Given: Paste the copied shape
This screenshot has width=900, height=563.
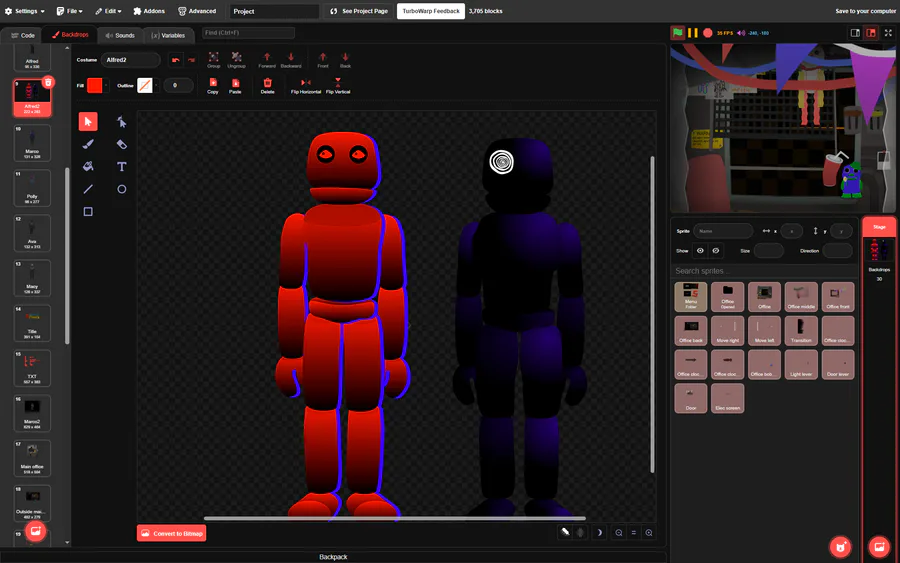Looking at the screenshot, I should 235,86.
